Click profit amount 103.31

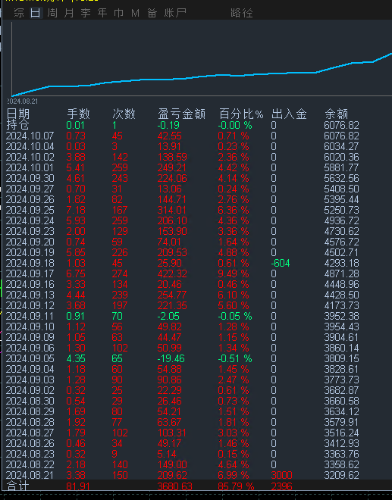(x=172, y=433)
